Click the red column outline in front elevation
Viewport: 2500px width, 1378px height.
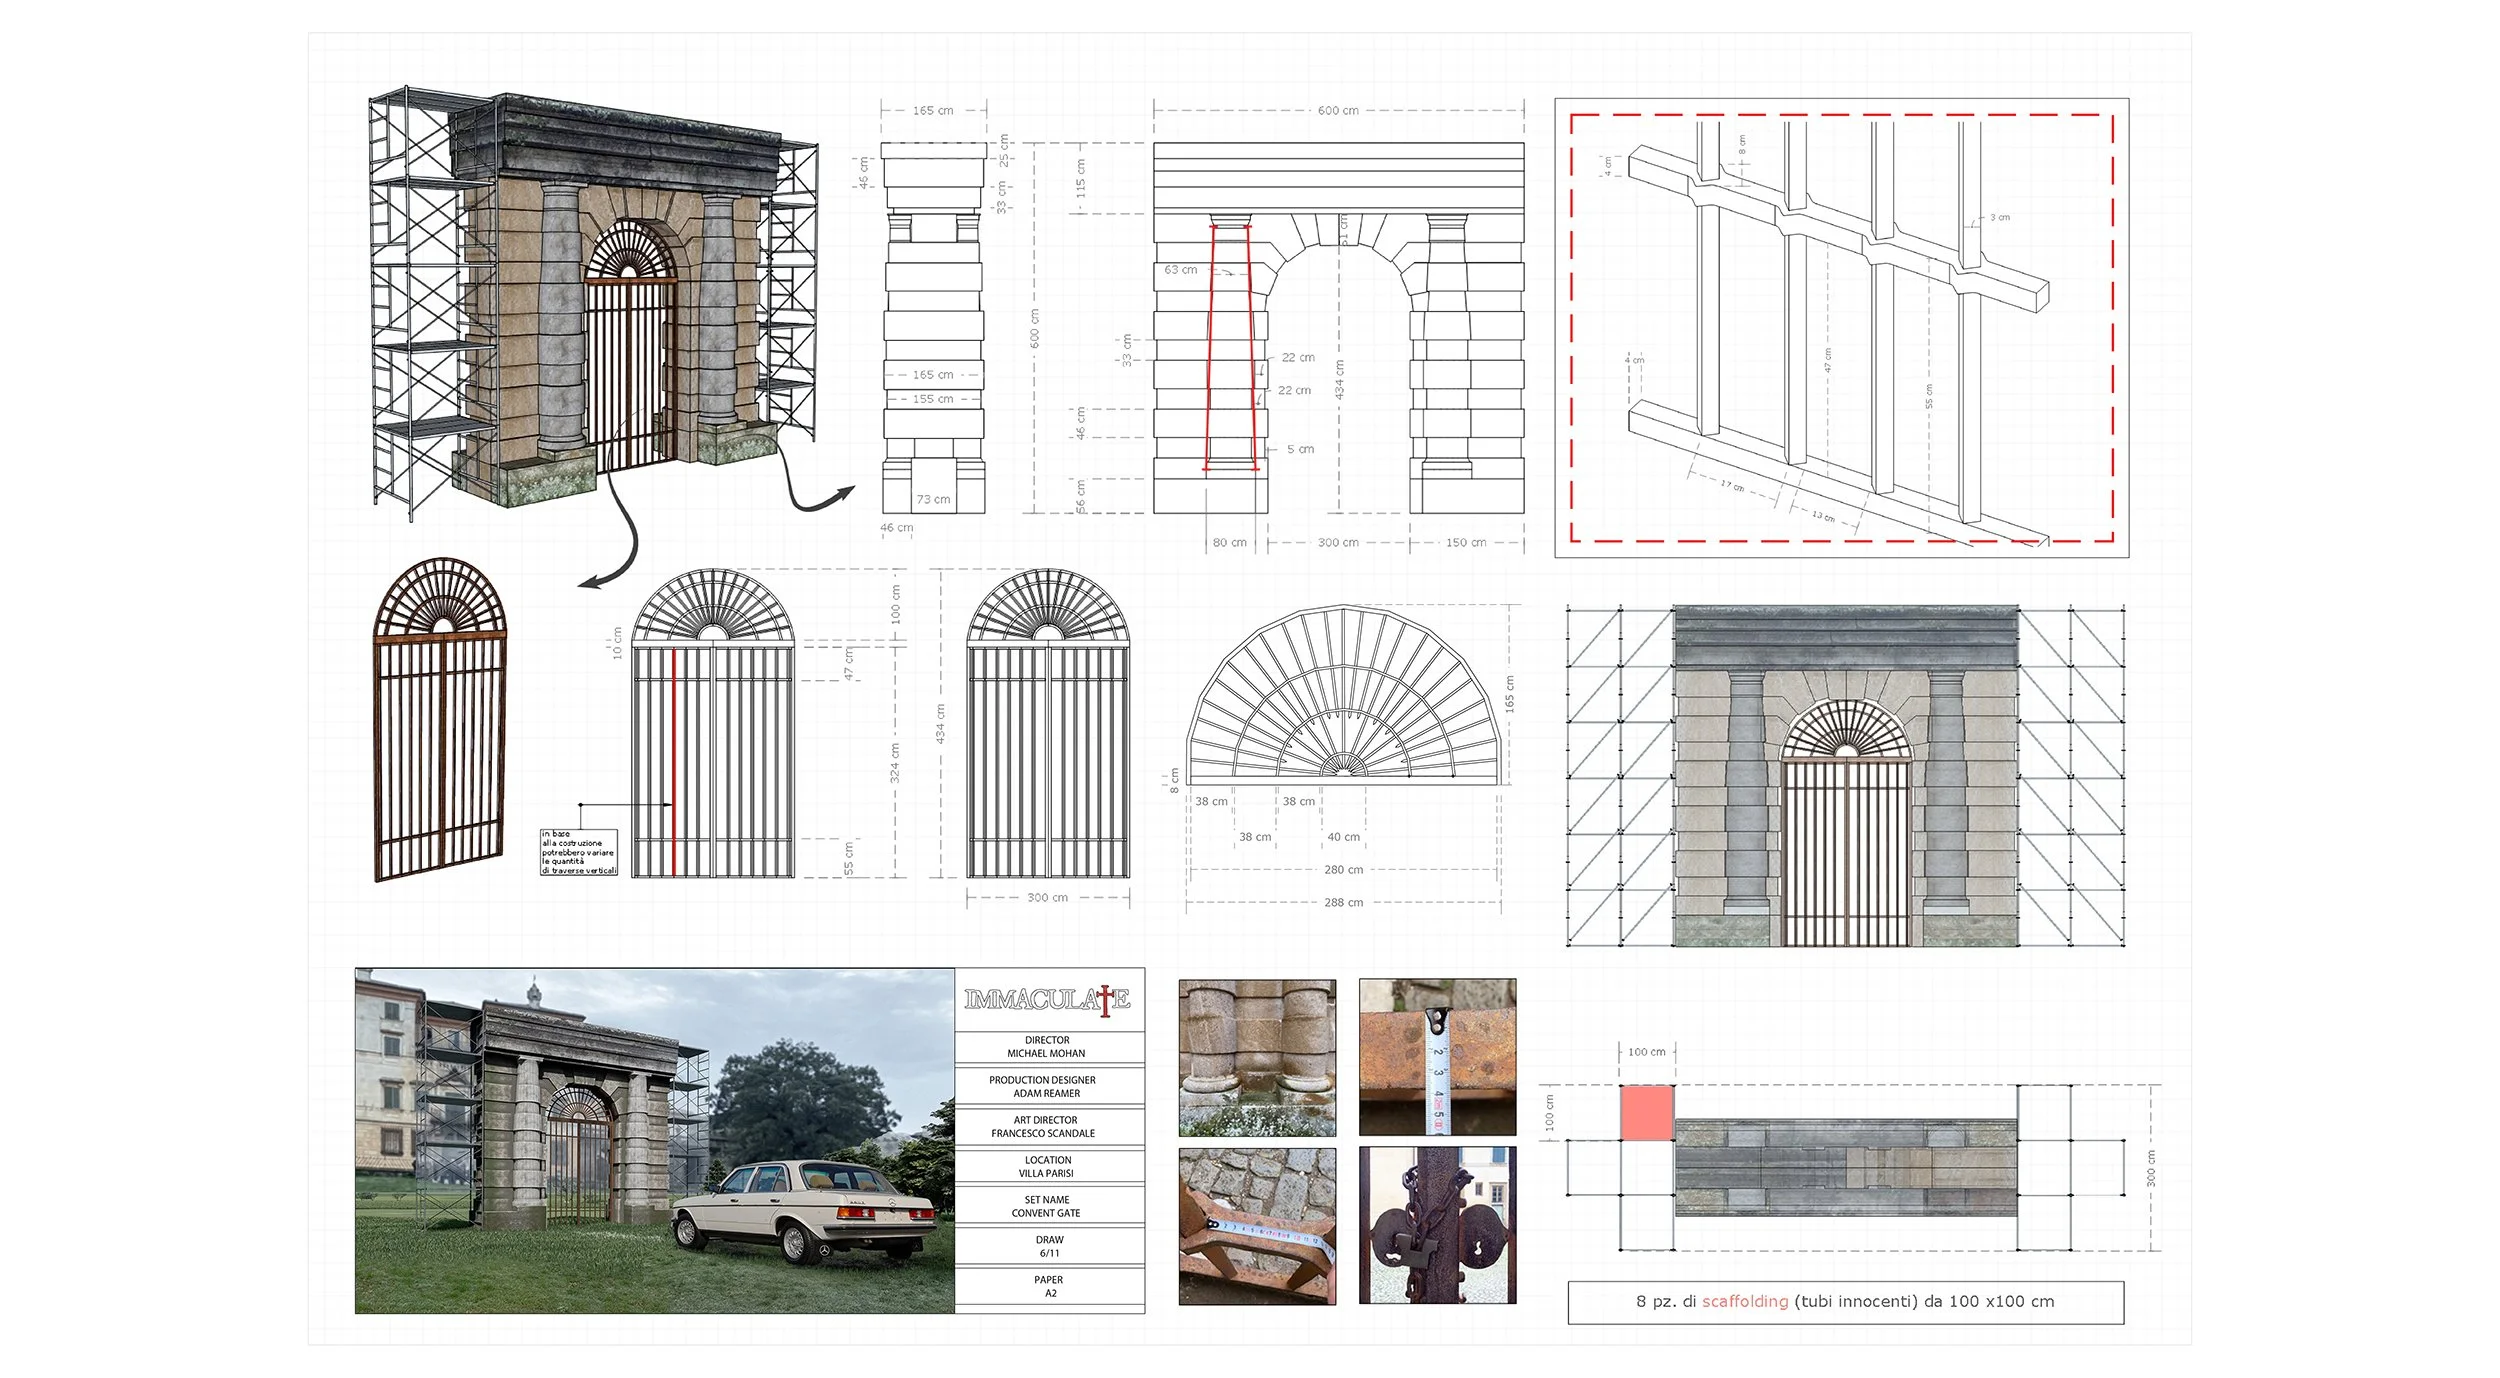1231,347
